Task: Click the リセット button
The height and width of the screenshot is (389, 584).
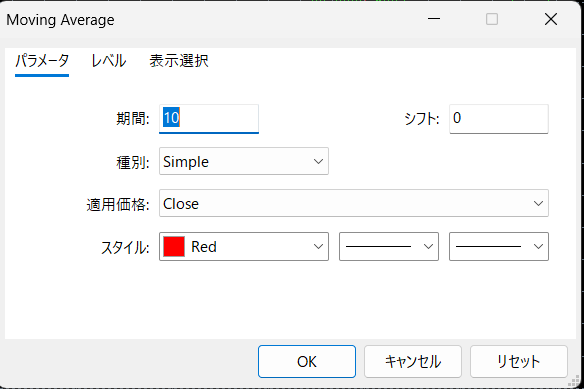Action: click(x=518, y=361)
